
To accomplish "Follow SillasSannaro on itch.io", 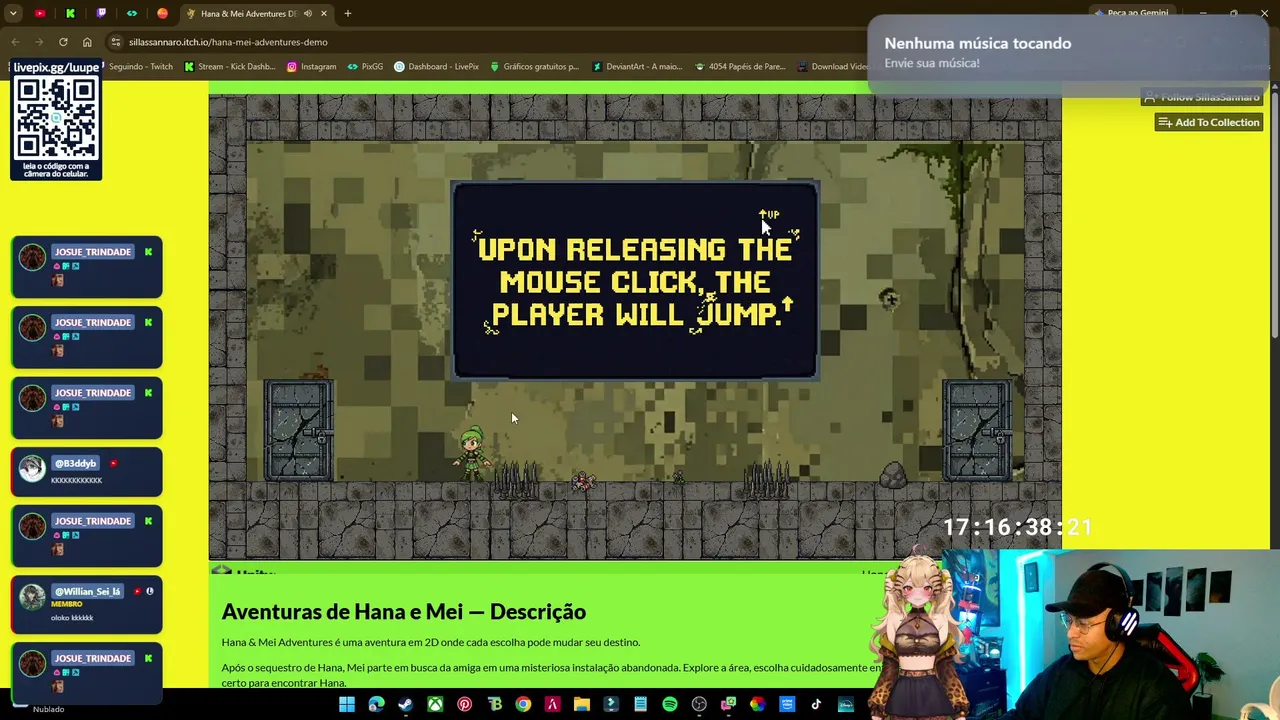I will pos(1202,97).
